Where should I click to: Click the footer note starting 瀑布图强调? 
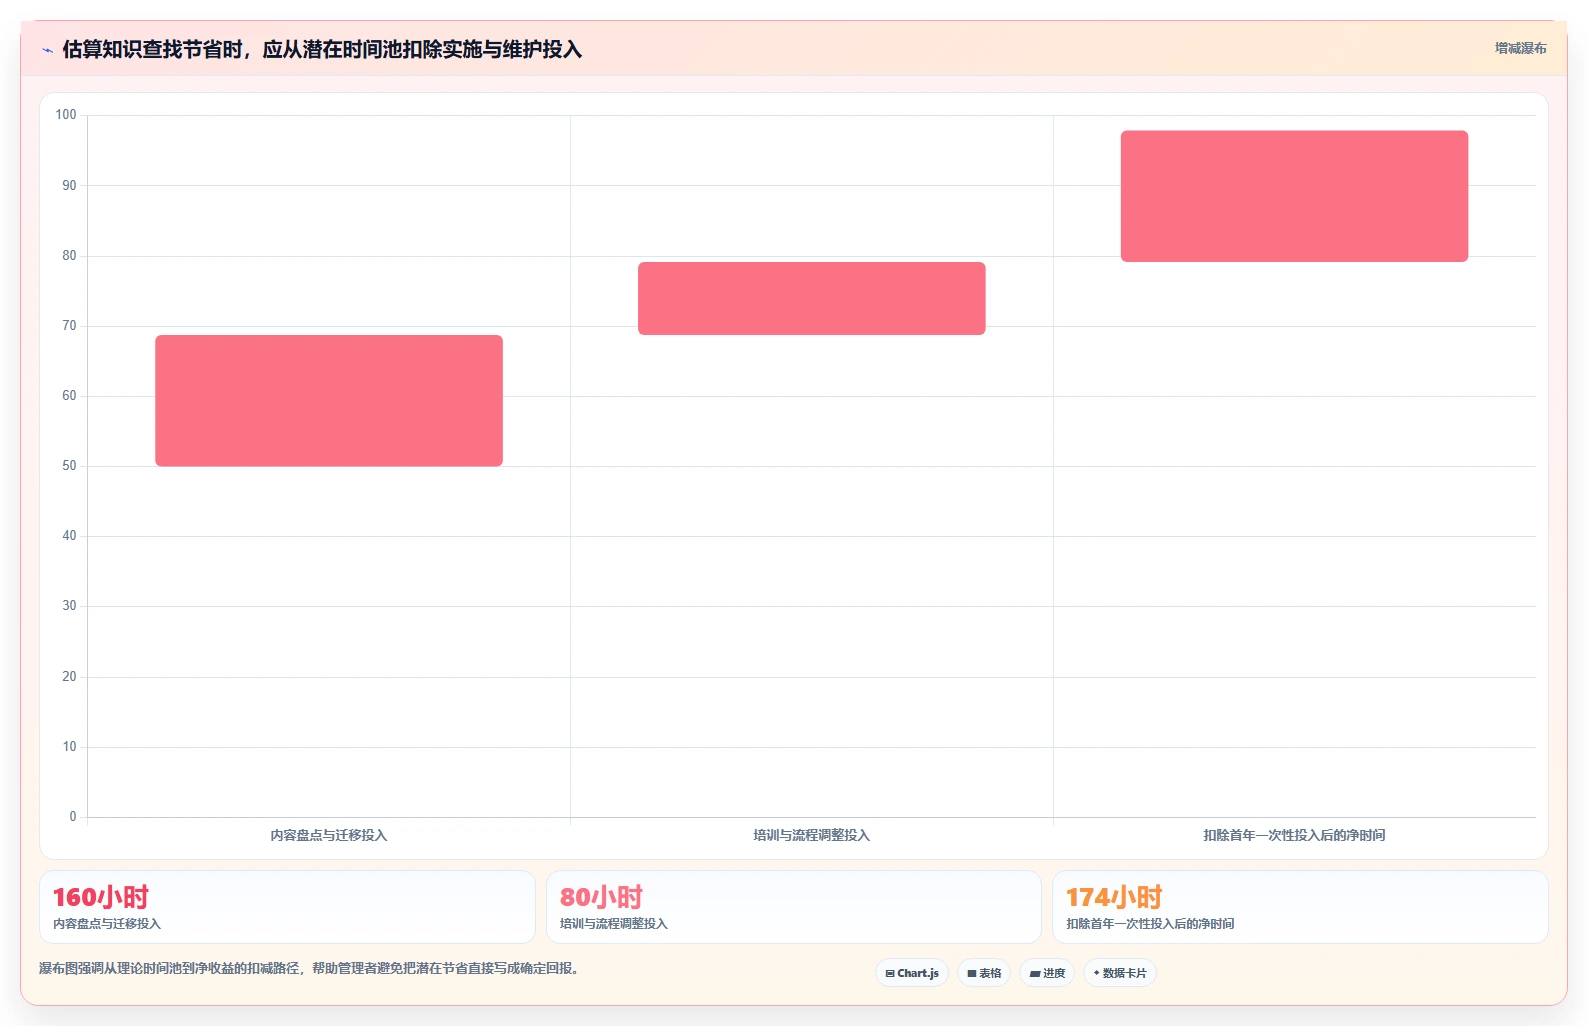pos(310,968)
